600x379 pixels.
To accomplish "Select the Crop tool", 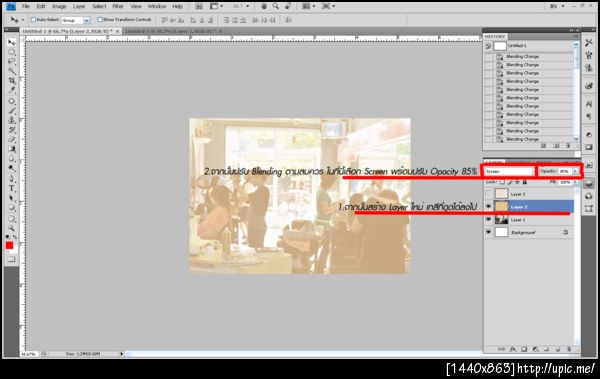I will pyautogui.click(x=11, y=80).
